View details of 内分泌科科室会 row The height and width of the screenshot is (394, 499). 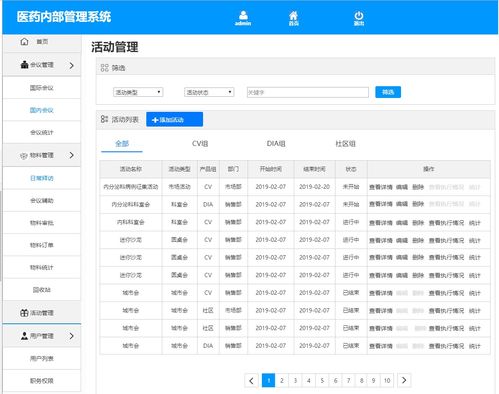tap(381, 204)
